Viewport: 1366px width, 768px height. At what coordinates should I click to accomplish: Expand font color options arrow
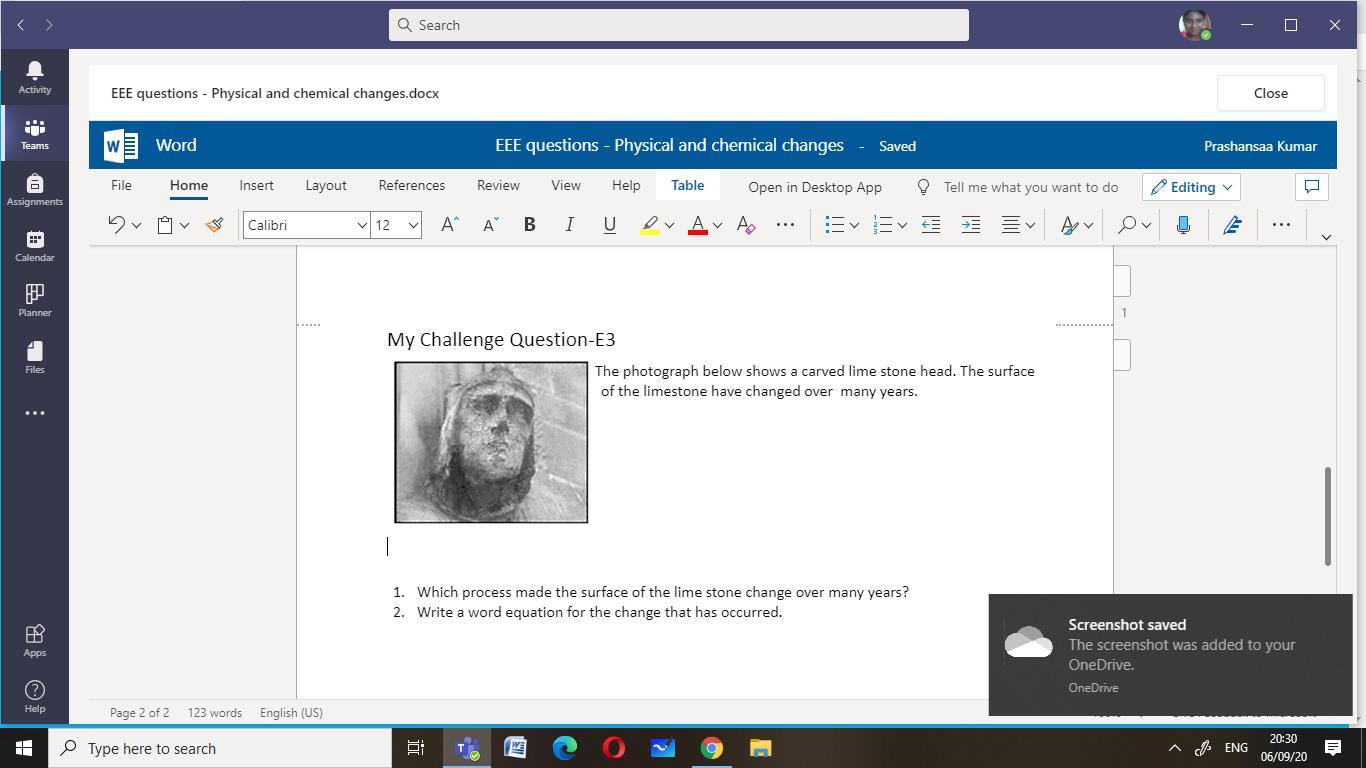pos(717,225)
